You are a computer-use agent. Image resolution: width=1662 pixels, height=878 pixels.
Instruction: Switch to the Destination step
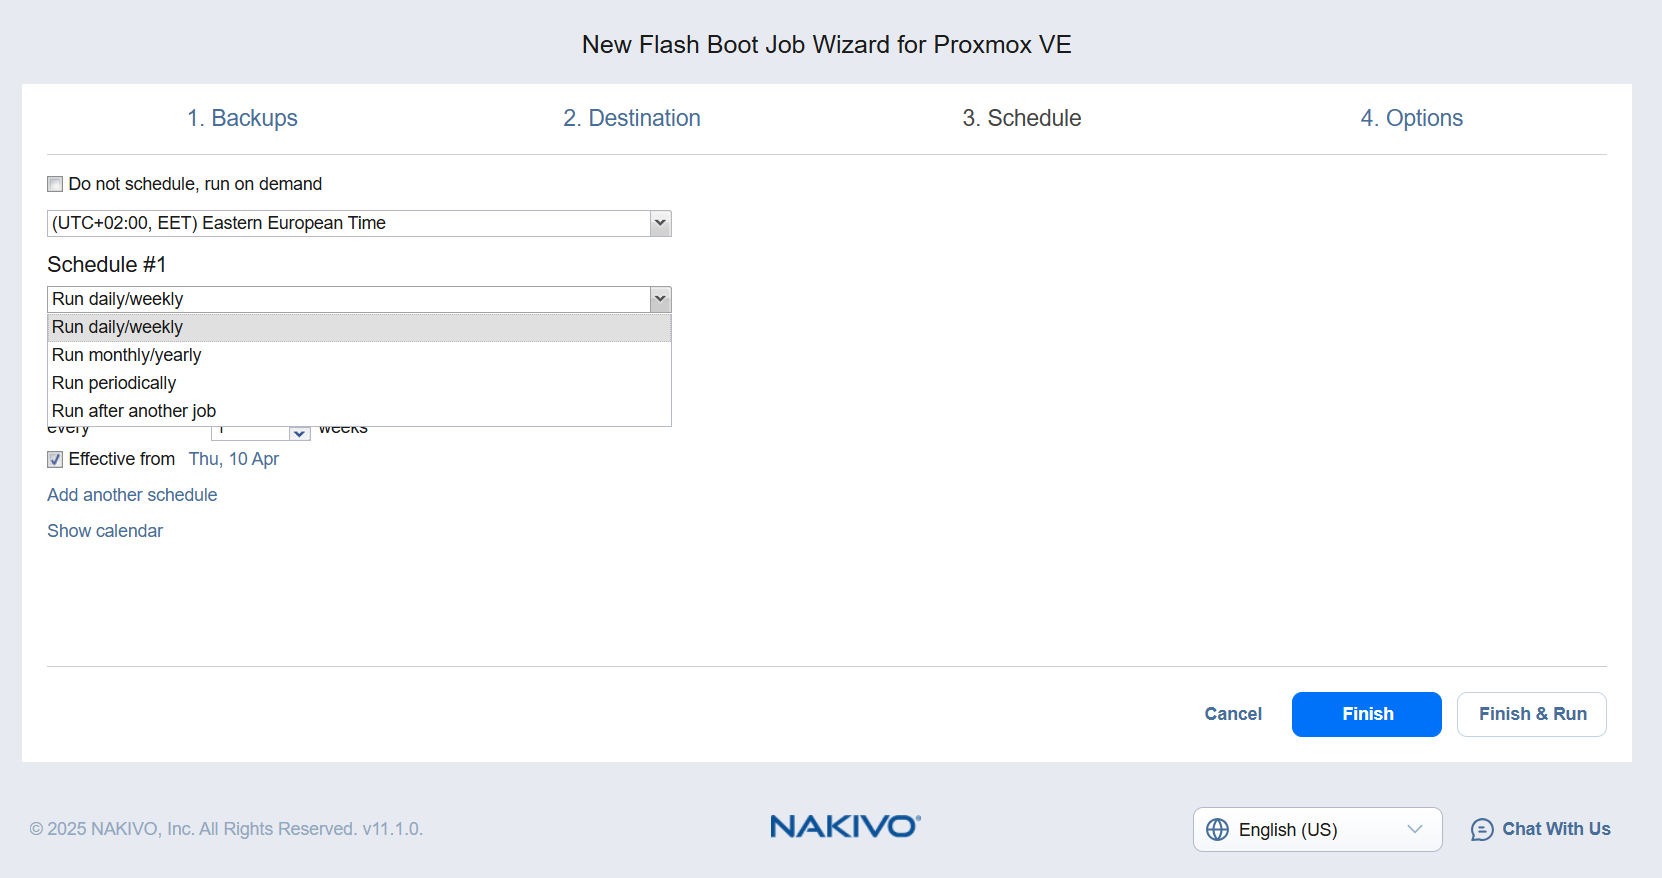pyautogui.click(x=632, y=118)
